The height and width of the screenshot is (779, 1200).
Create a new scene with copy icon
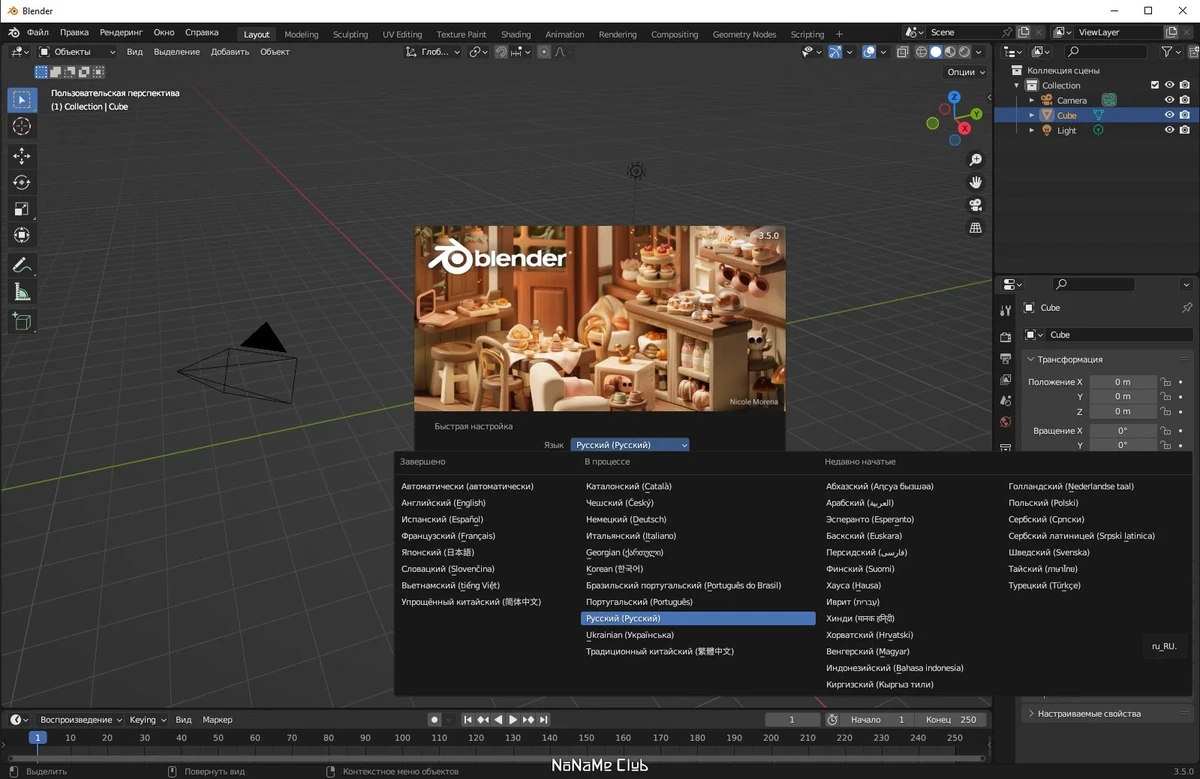(x=1024, y=32)
